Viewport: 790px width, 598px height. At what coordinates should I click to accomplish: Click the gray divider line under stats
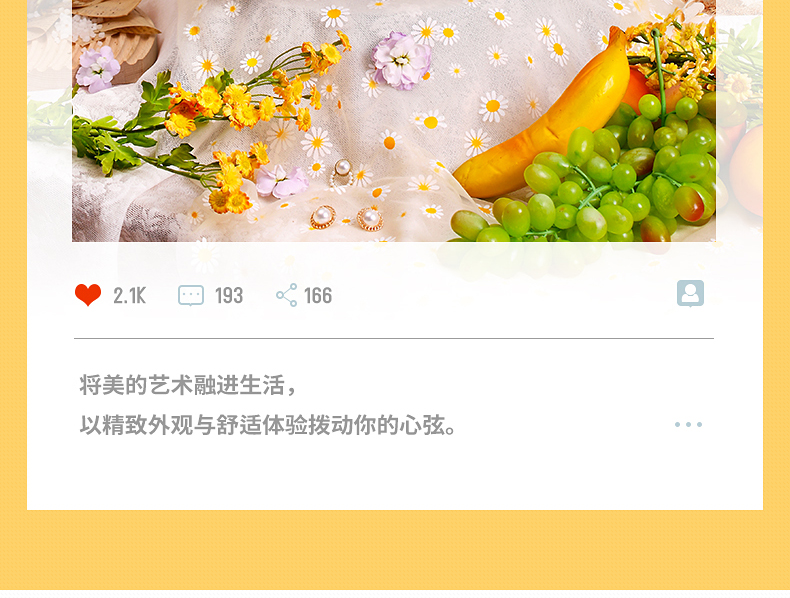pyautogui.click(x=394, y=339)
